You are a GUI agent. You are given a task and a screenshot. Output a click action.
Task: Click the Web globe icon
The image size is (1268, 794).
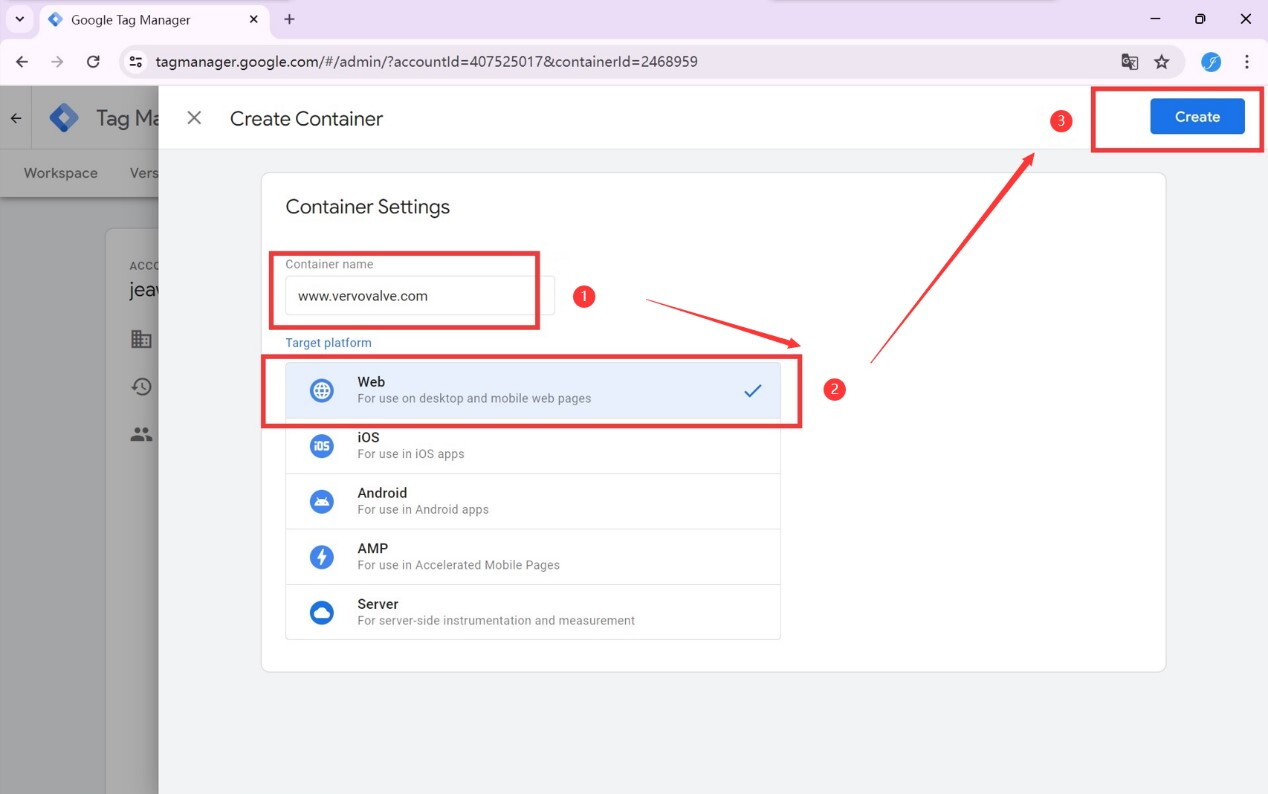(x=322, y=391)
